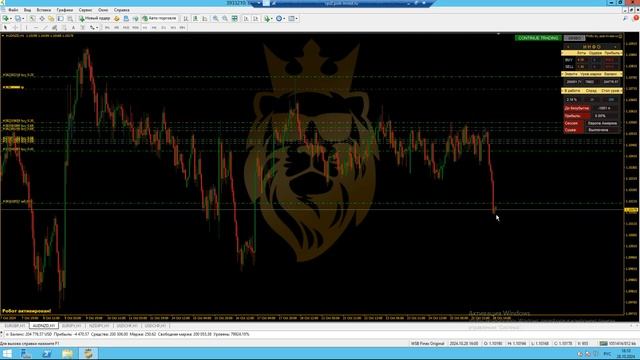Viewport: 640px width, 360px height.
Task: Expand the indicators dropdown arrow
Action: (x=272, y=19)
